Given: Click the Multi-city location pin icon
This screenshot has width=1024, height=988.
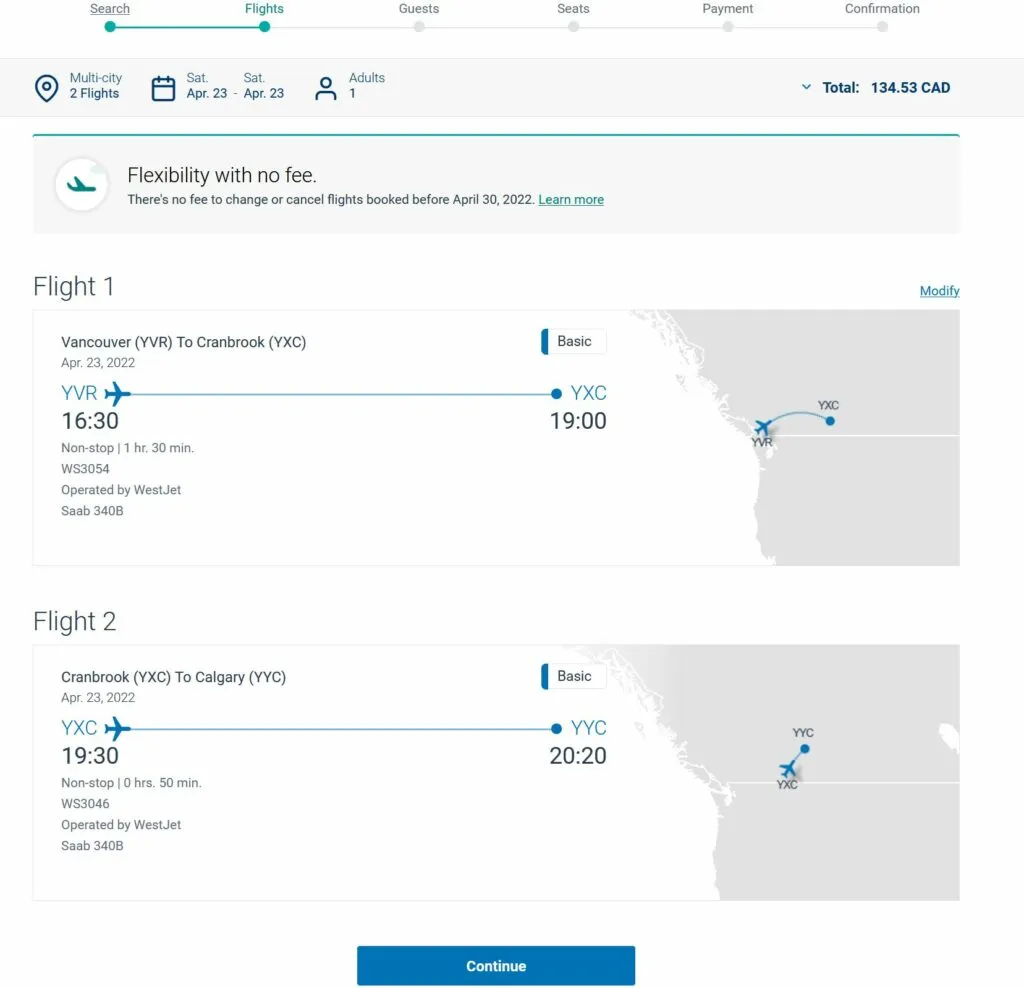Looking at the screenshot, I should [x=47, y=88].
